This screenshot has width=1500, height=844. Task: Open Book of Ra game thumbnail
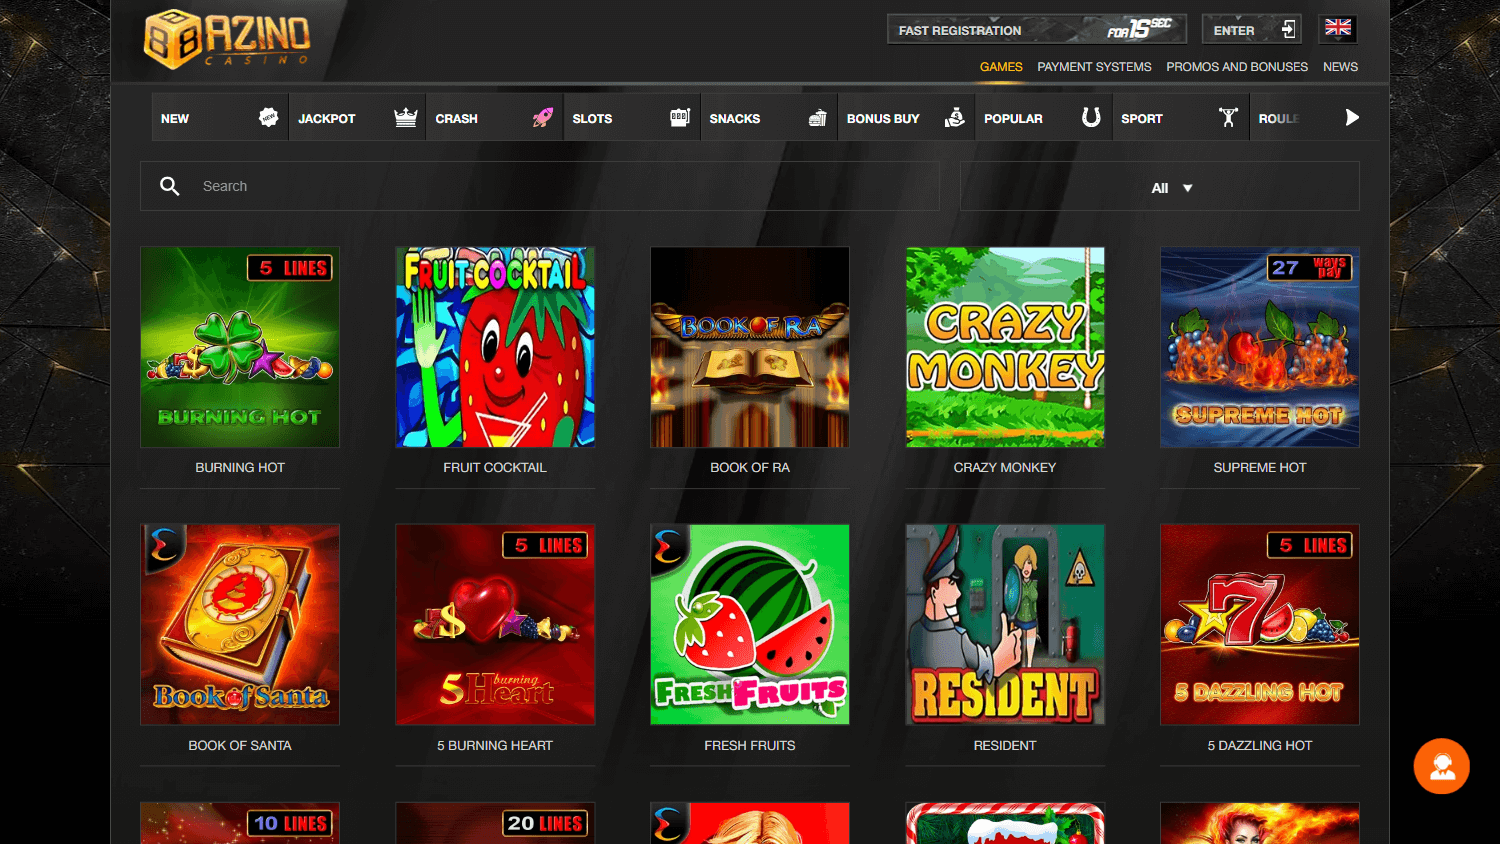coord(750,347)
